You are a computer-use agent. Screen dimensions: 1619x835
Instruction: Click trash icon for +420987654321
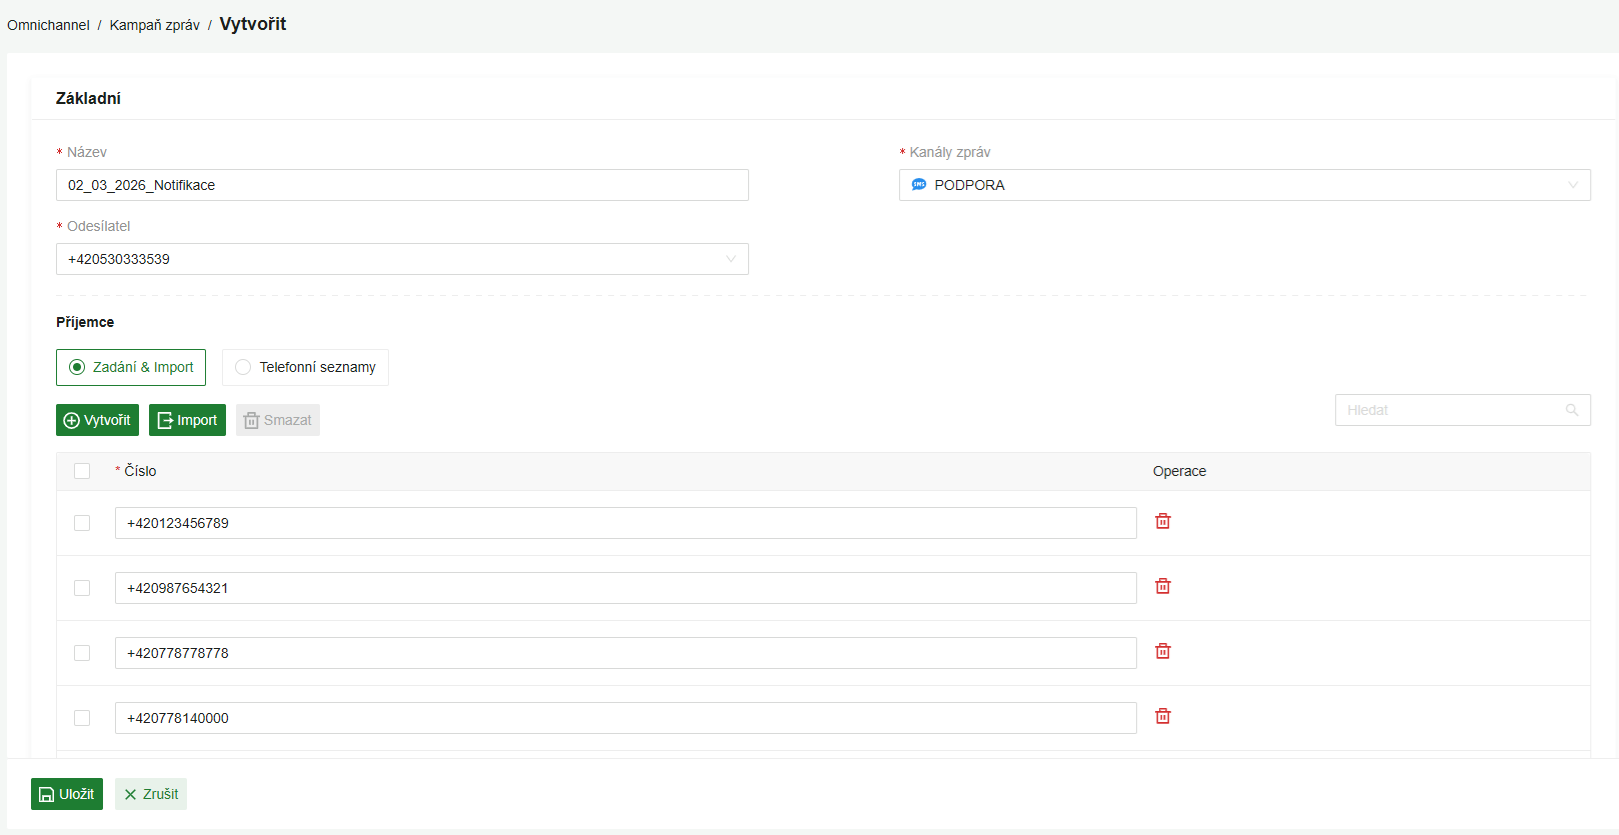pos(1162,586)
